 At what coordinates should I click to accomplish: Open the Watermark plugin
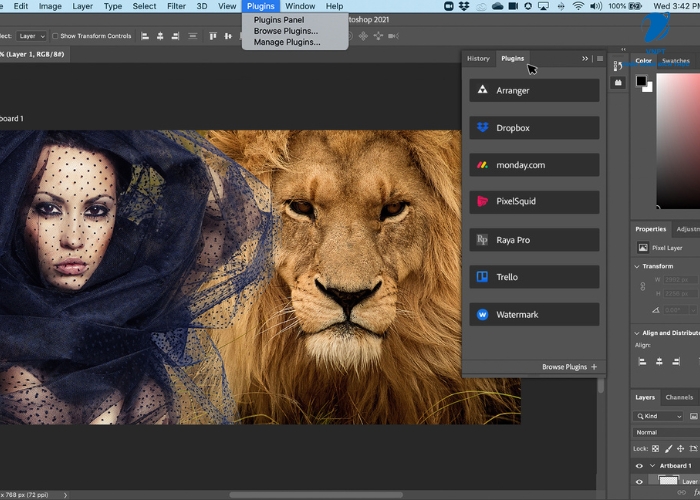click(534, 314)
